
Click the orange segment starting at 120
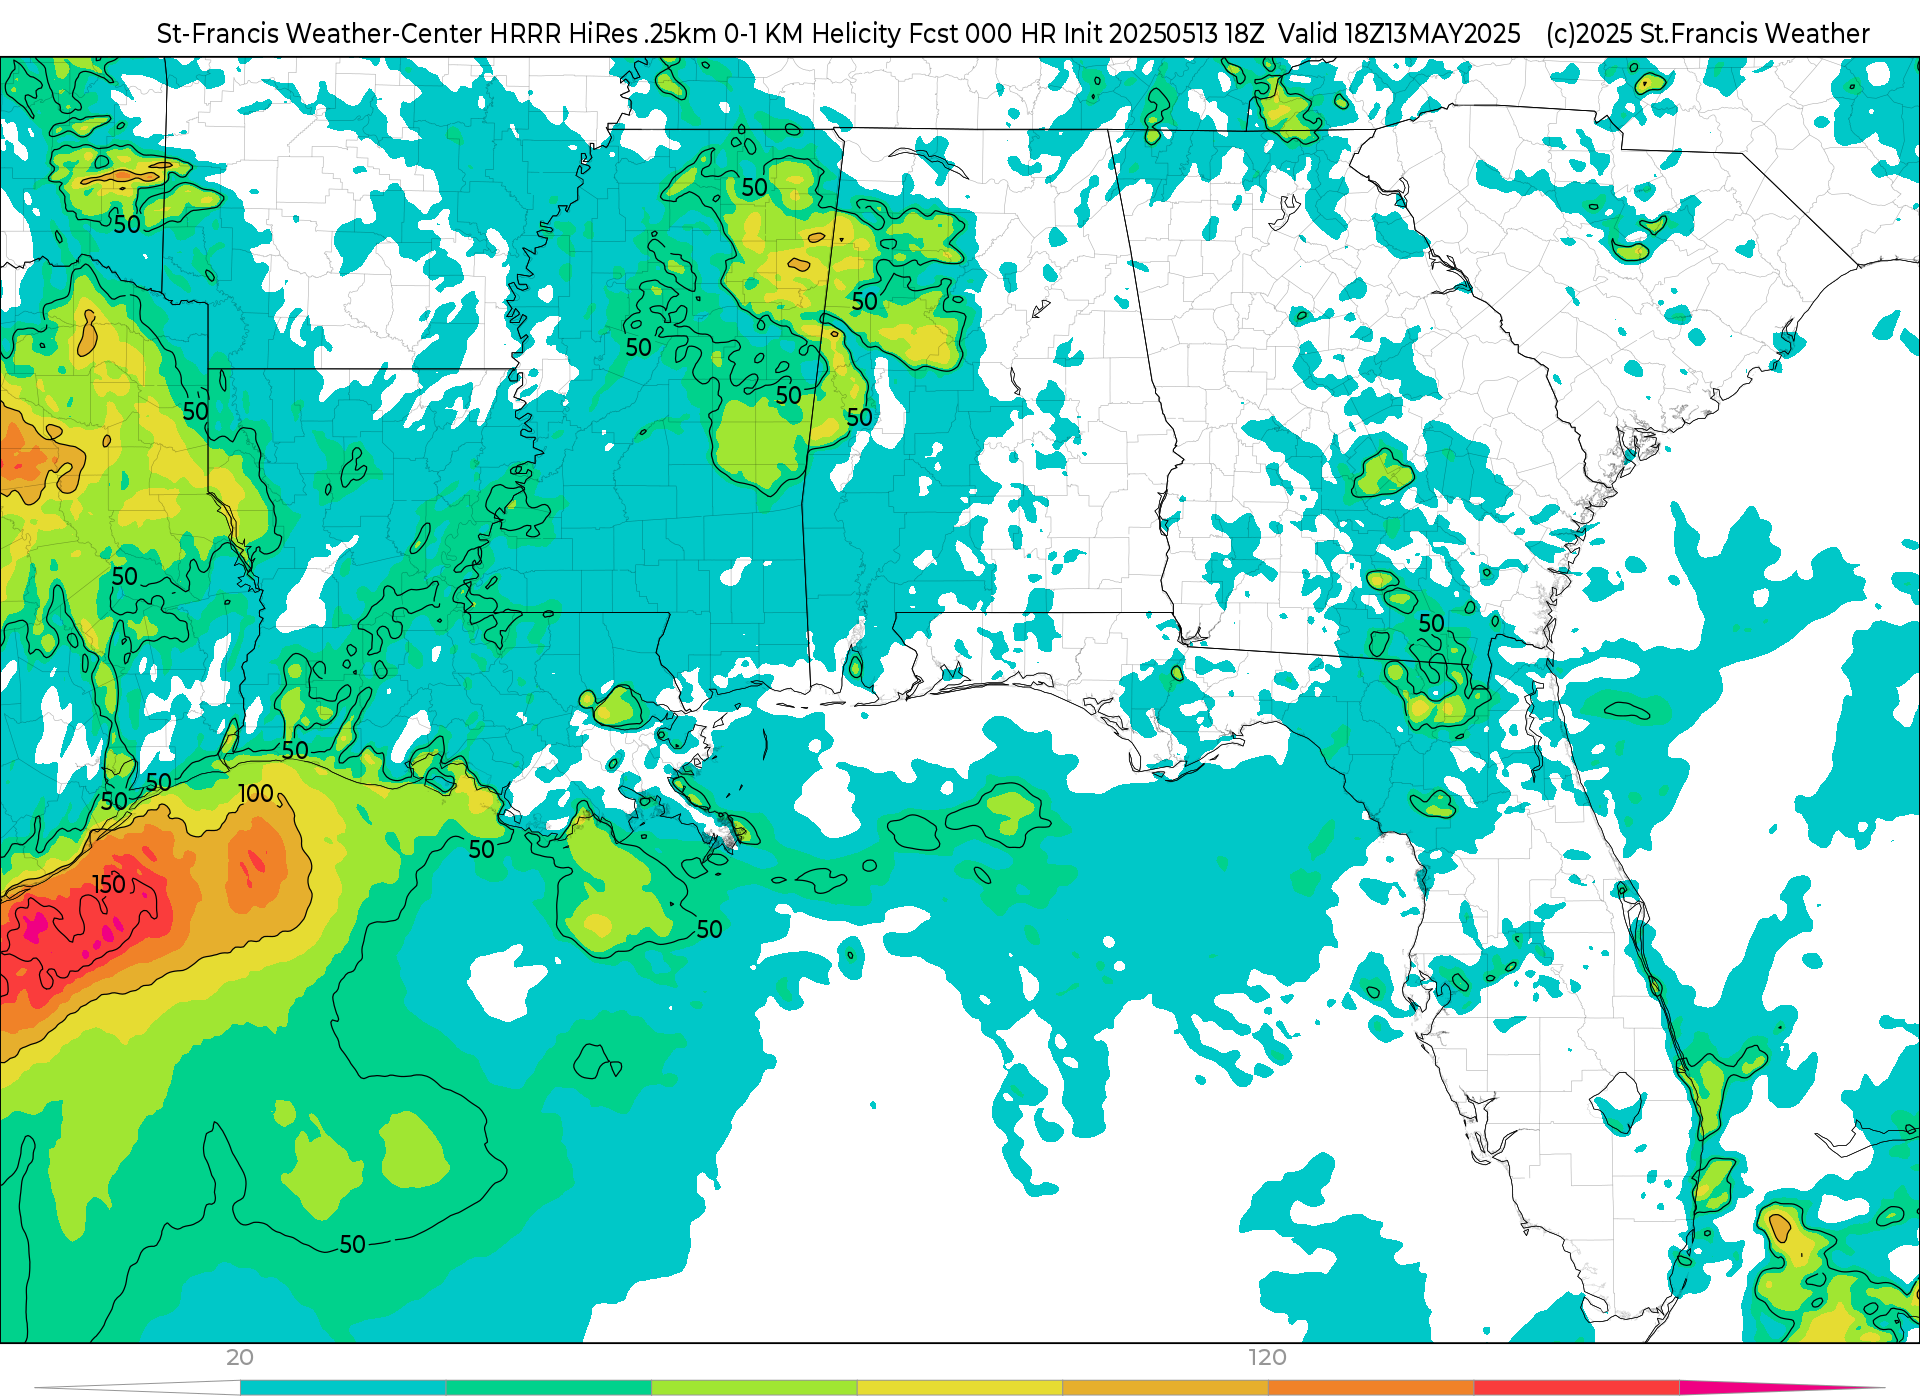[1372, 1388]
